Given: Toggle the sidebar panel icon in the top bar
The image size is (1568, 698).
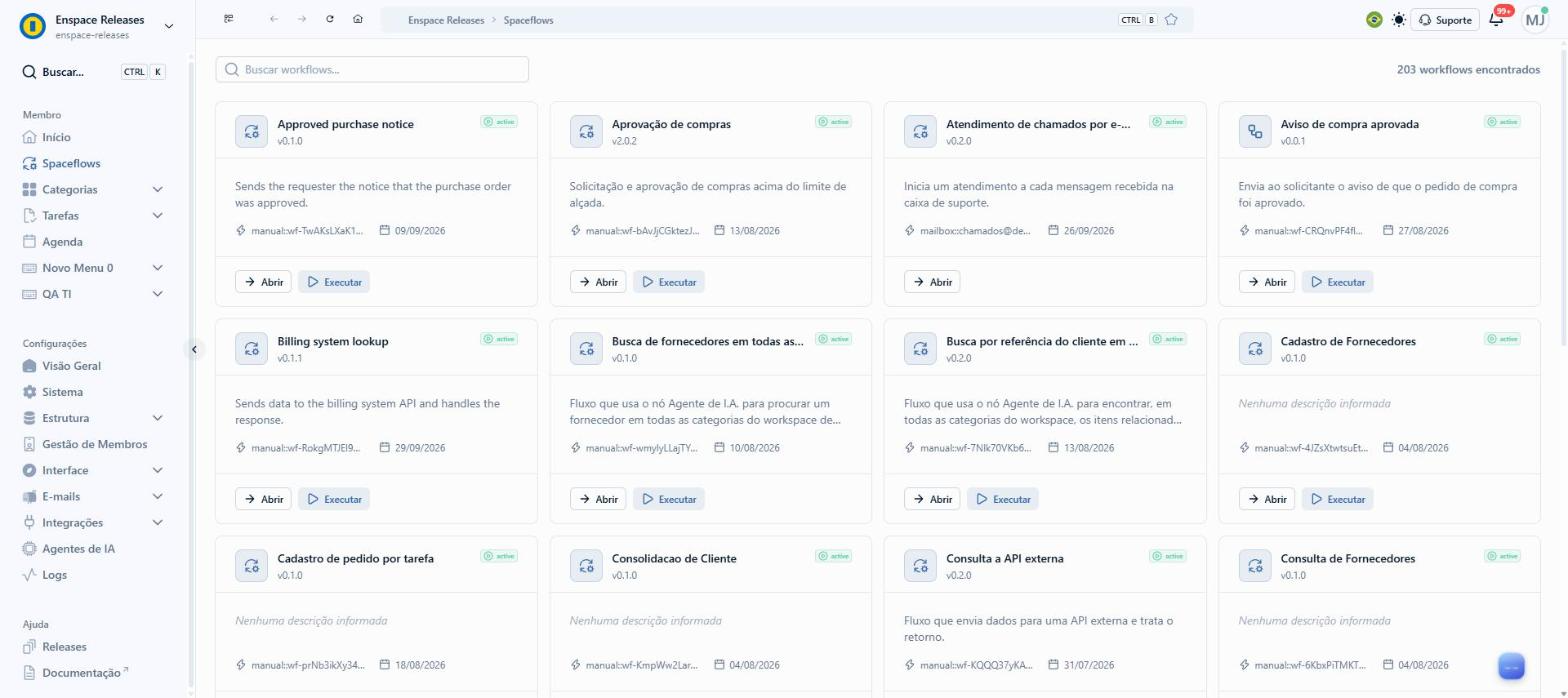Looking at the screenshot, I should coord(229,19).
